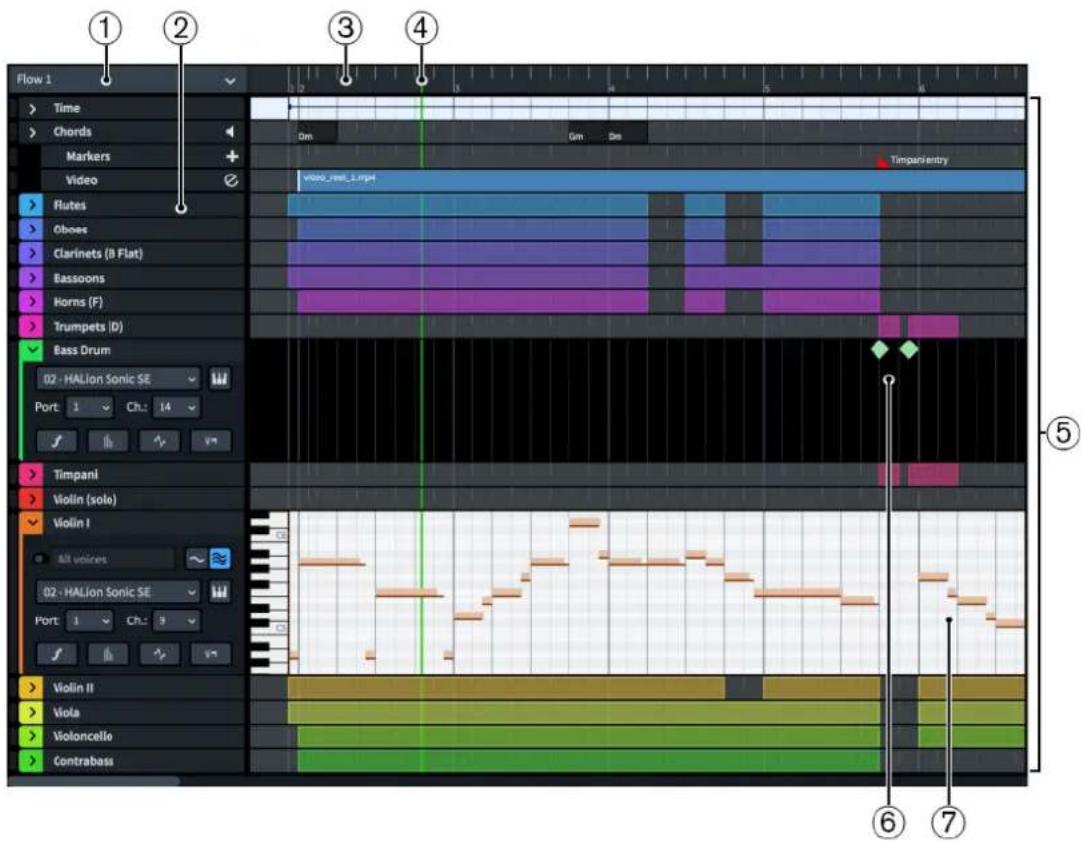Screen dimensions: 1085x842
Task: Open Bass Drum HALion Sonic SE dropdown
Action: click(118, 379)
